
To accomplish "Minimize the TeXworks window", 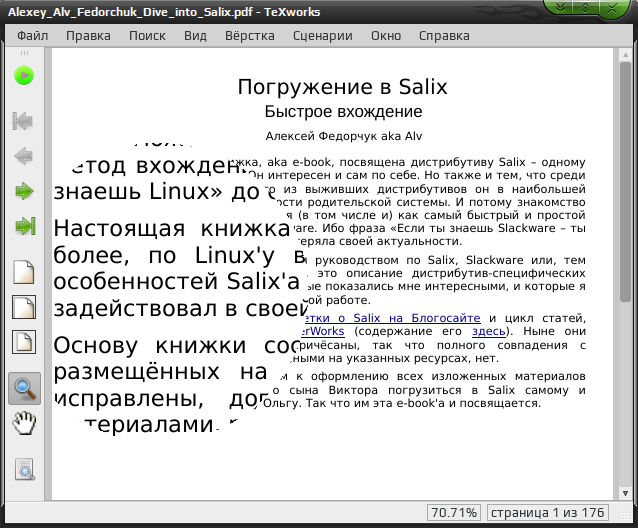I will [561, 8].
